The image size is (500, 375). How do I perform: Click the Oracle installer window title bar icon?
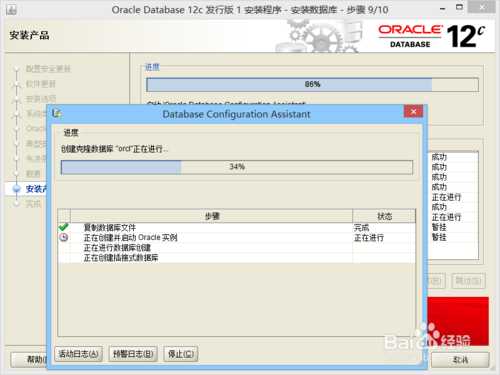[11, 10]
